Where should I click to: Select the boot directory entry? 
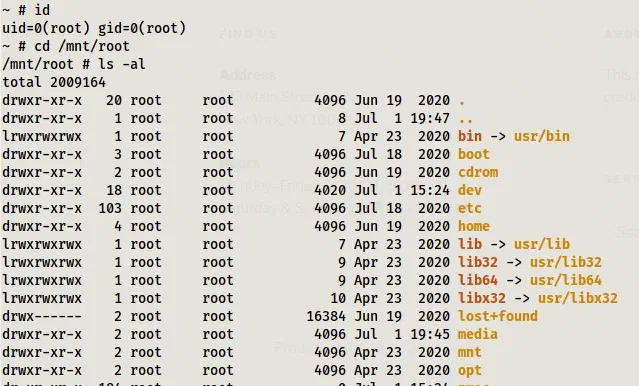point(473,154)
